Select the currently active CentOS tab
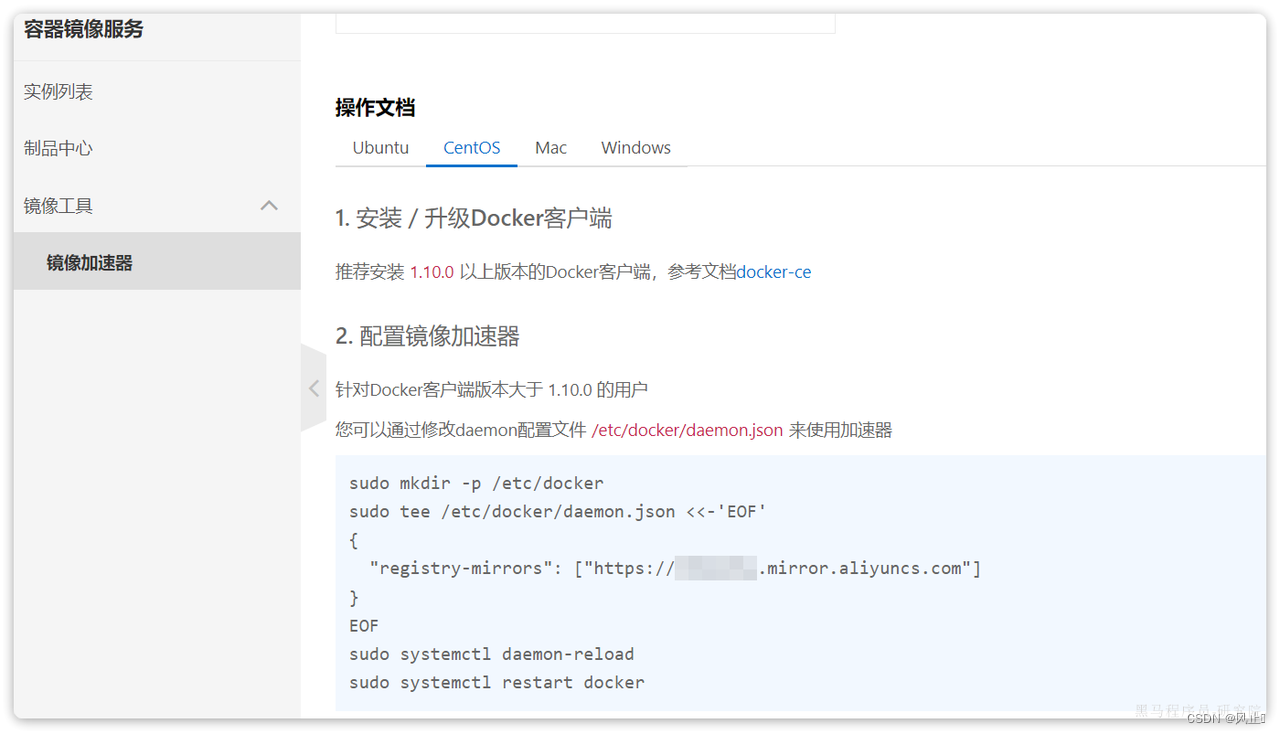This screenshot has height=734, width=1280. click(x=471, y=147)
